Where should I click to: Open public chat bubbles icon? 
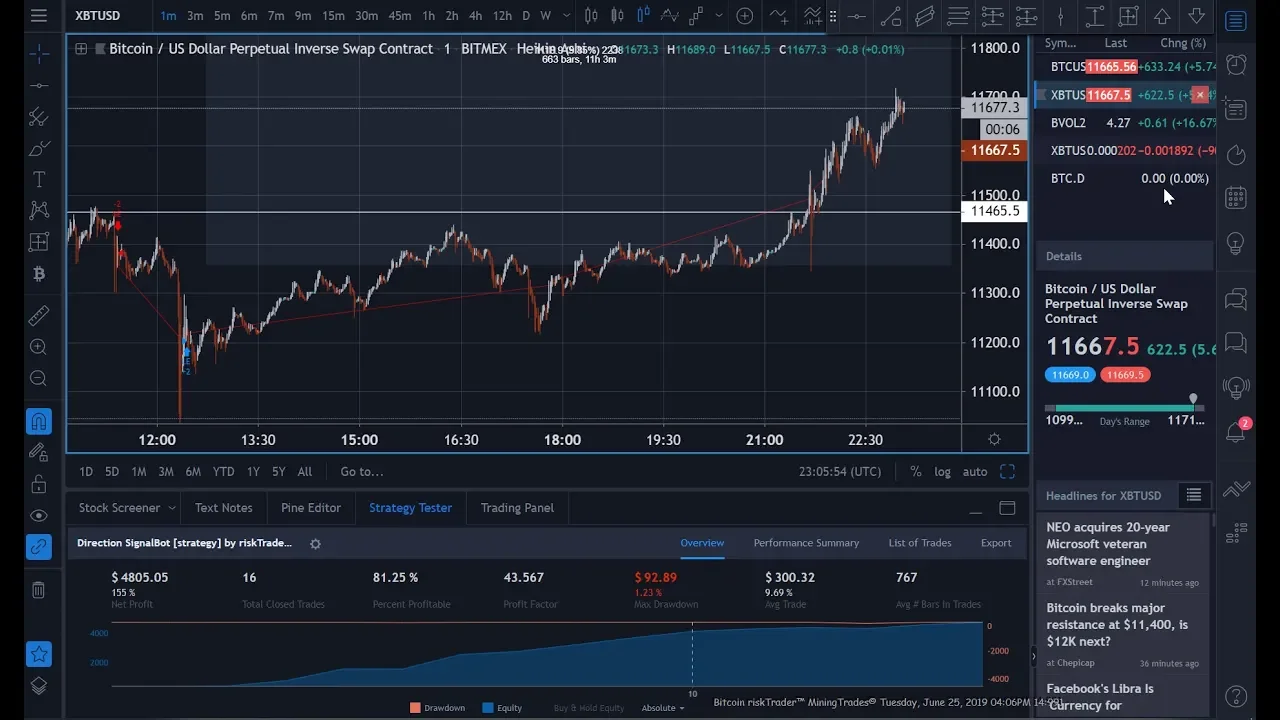pos(1236,298)
